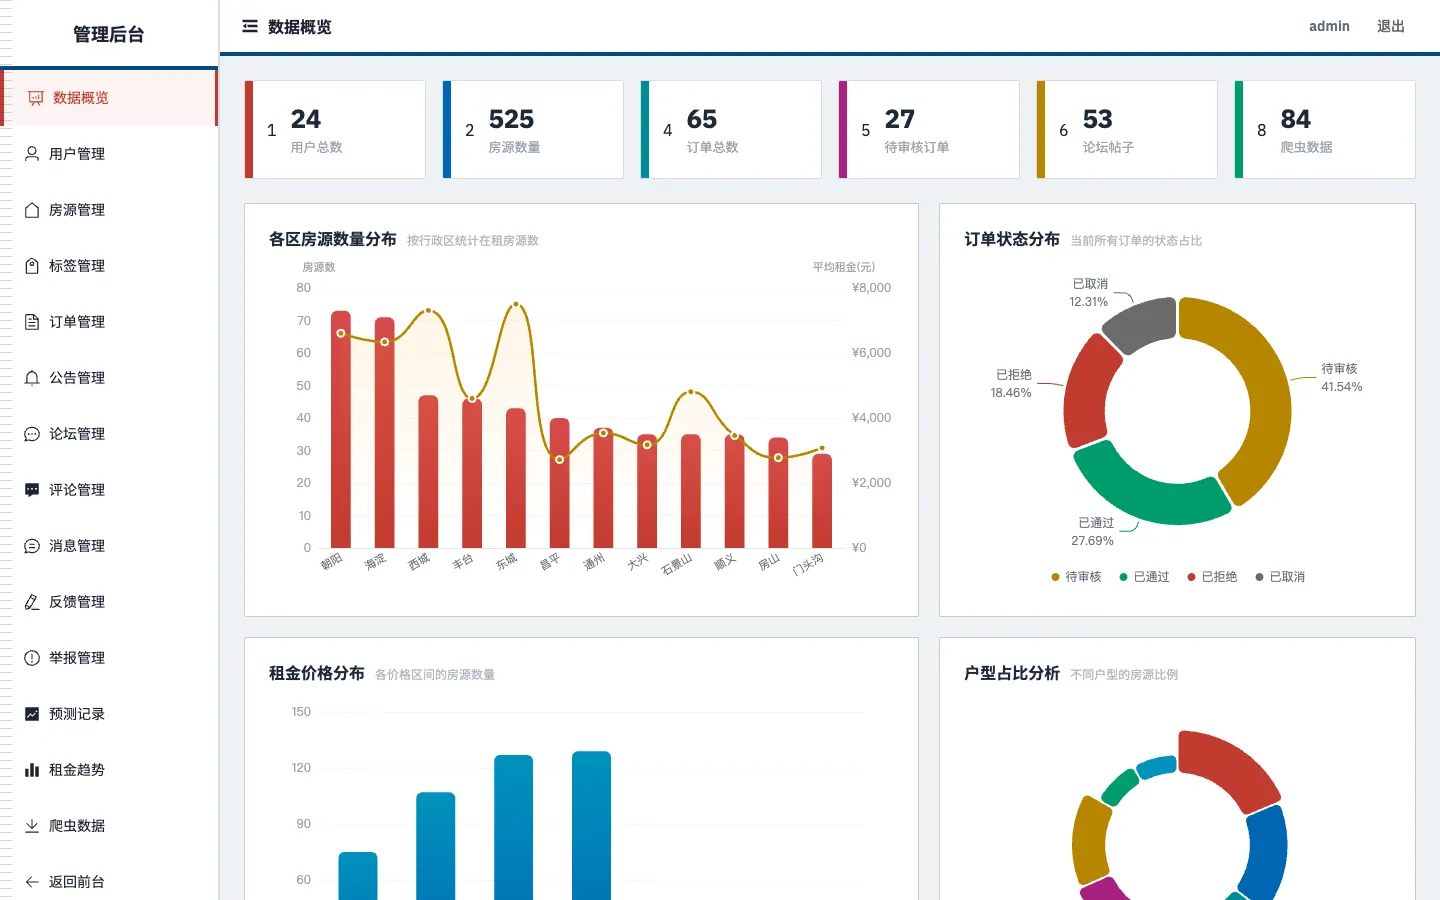Click the 门头沟 red bar

coord(822,501)
